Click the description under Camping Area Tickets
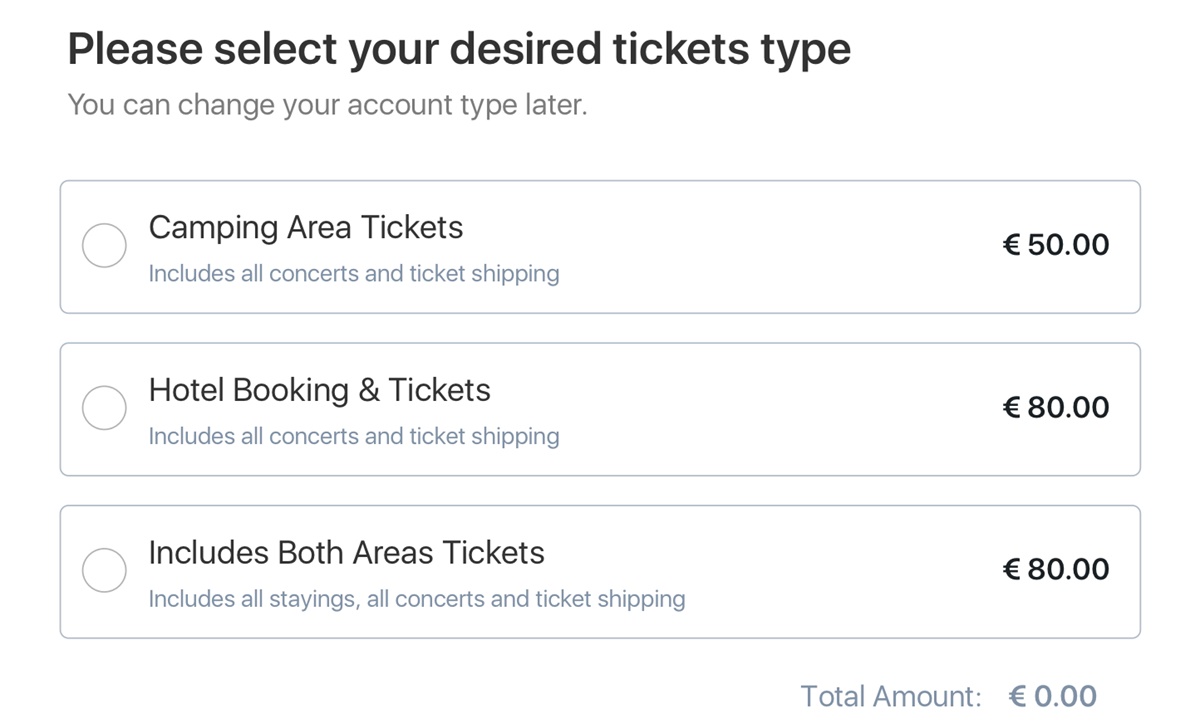1200x728 pixels. [354, 274]
